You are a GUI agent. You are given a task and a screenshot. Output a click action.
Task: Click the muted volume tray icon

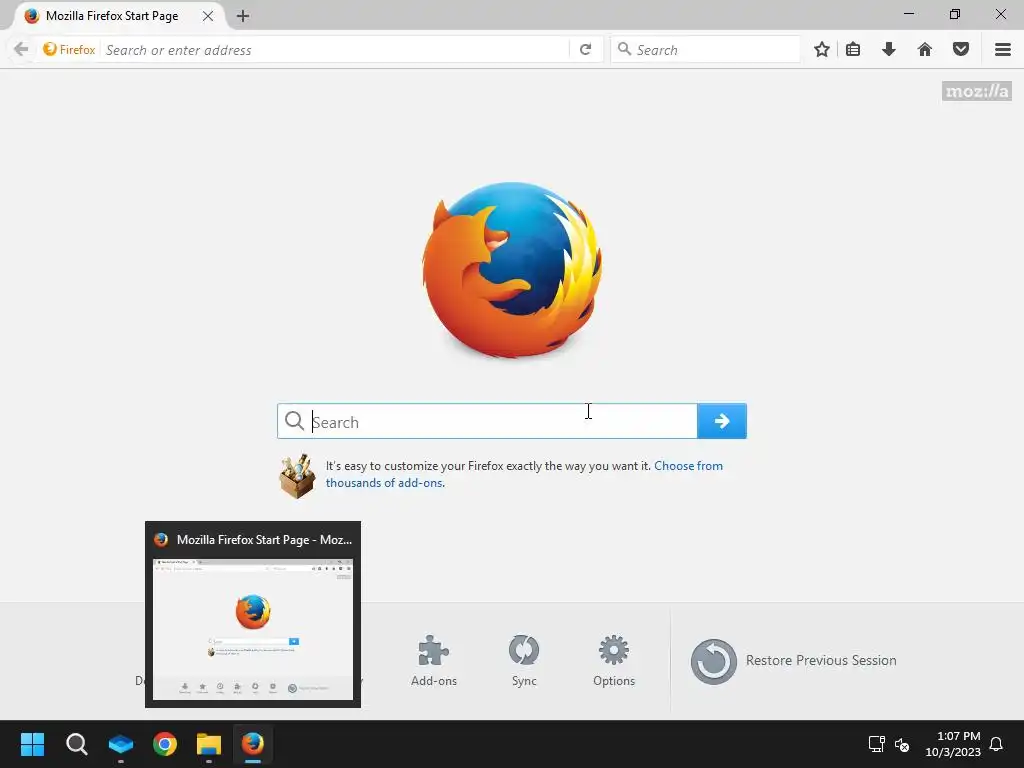(x=902, y=744)
